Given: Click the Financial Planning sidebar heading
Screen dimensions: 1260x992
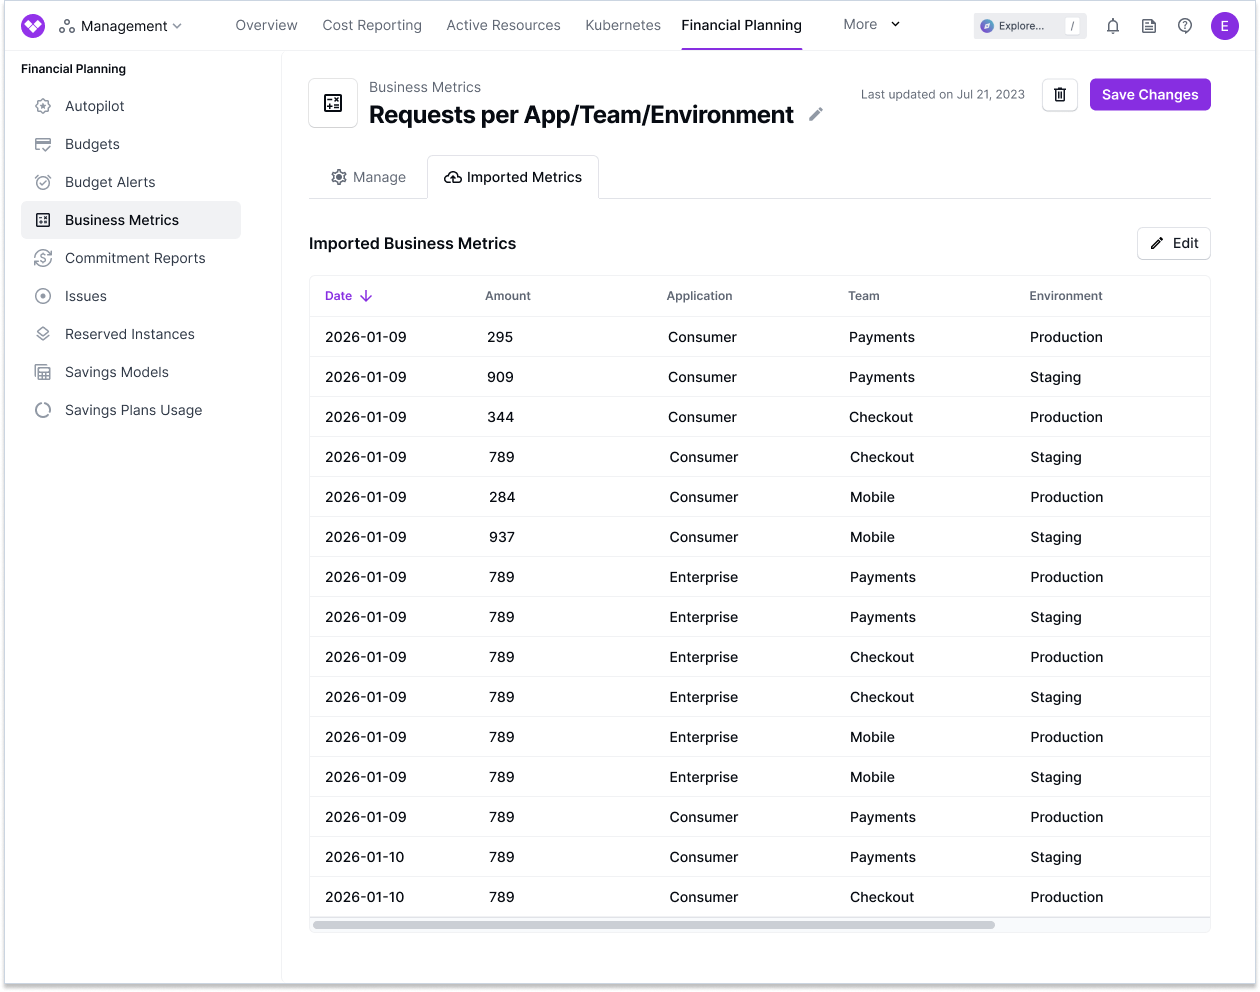Looking at the screenshot, I should pyautogui.click(x=73, y=69).
